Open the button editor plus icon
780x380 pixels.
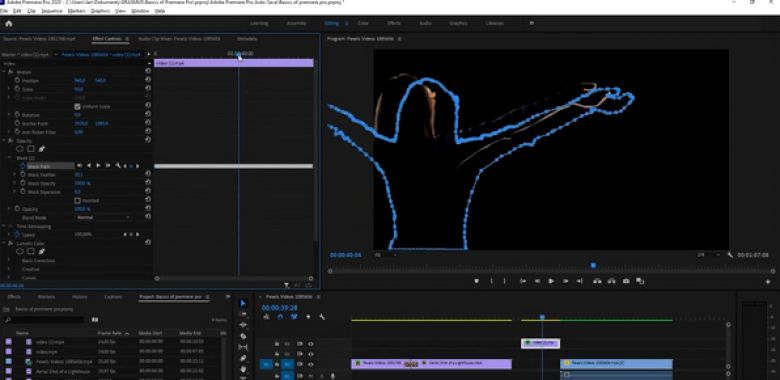[768, 282]
